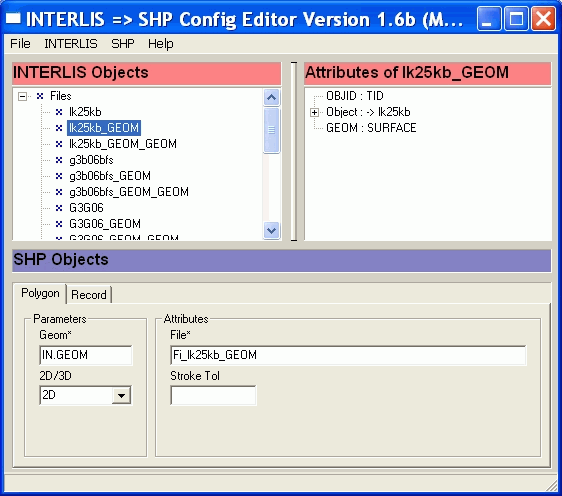Click the tree scrollbar down arrow
Screen dimensions: 562x496
coord(271,230)
